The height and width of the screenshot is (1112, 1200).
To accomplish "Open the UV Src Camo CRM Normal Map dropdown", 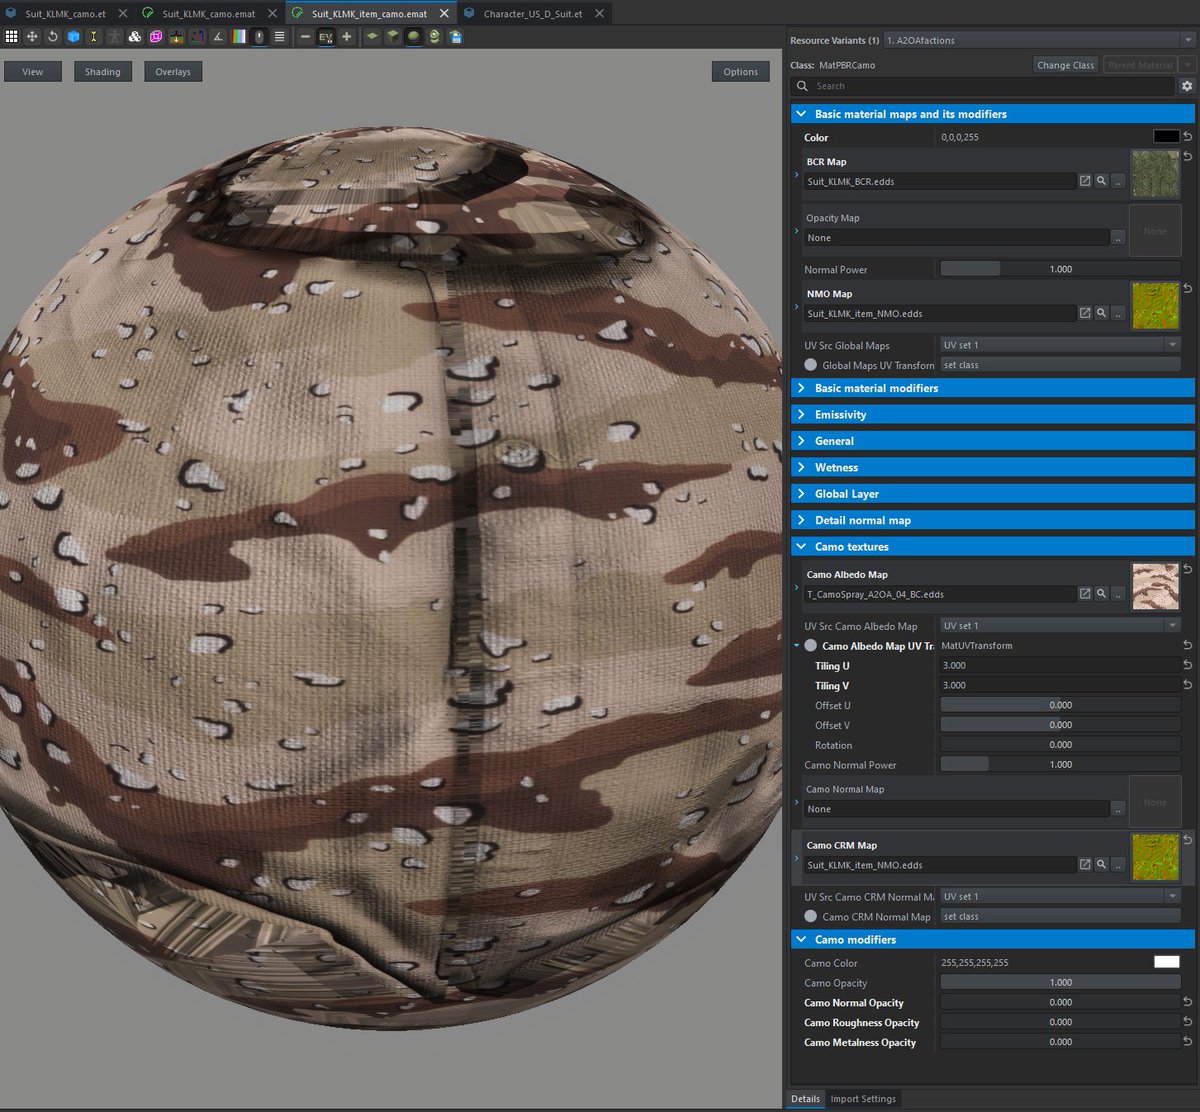I will [1060, 897].
